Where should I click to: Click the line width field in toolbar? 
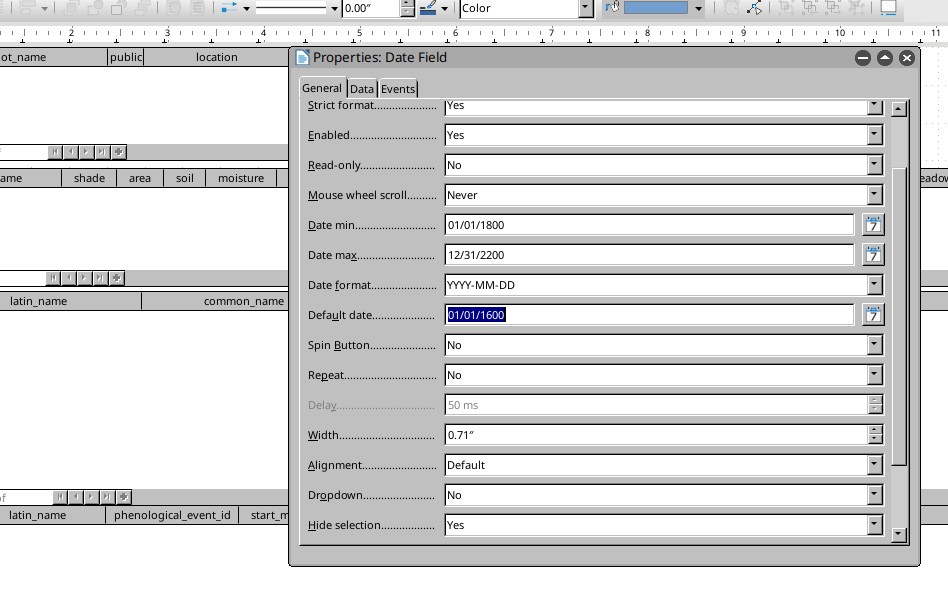371,8
